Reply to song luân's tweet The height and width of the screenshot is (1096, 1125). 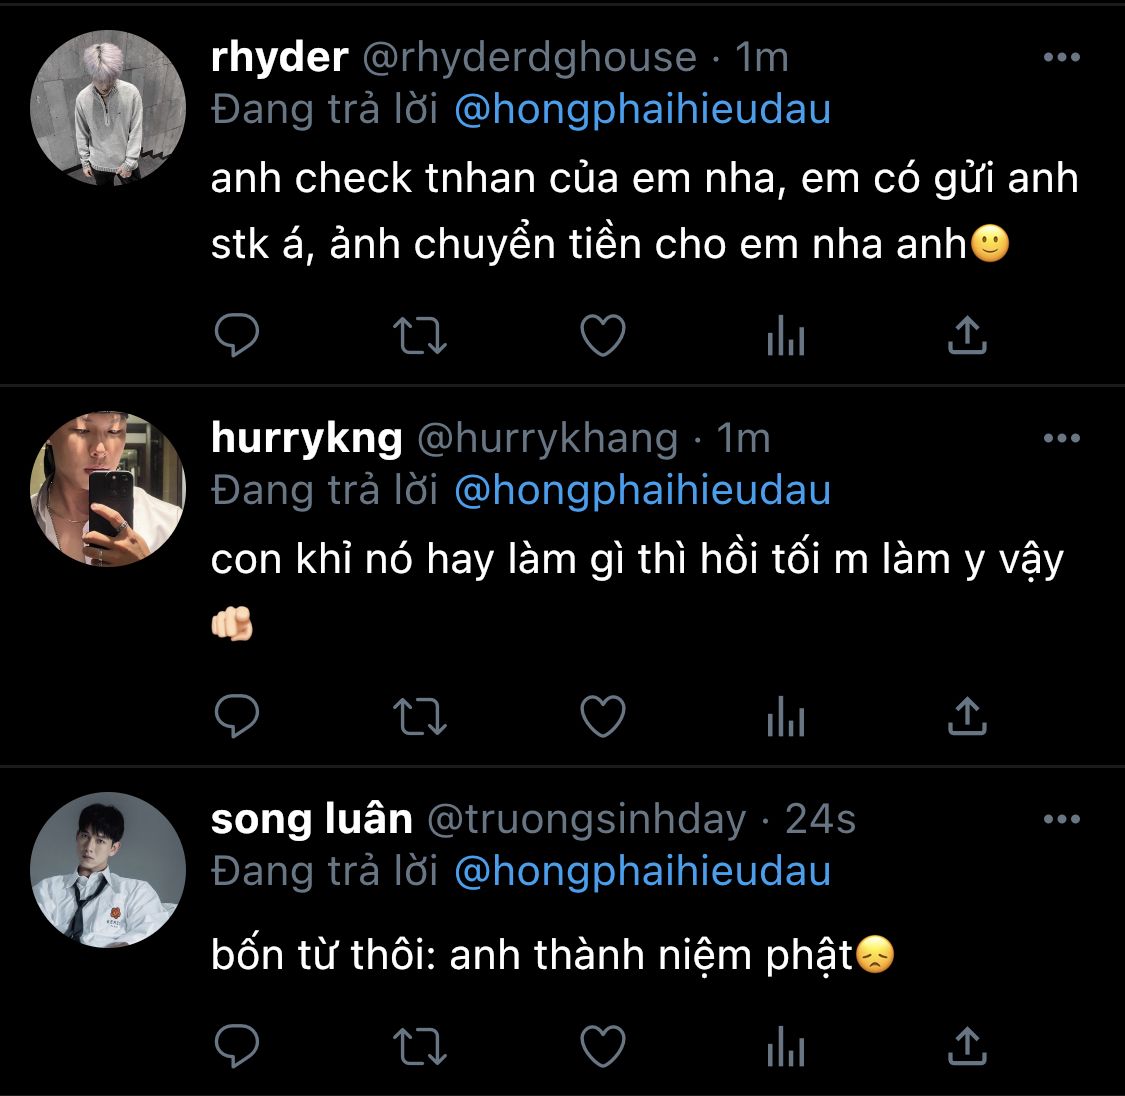tap(237, 1046)
